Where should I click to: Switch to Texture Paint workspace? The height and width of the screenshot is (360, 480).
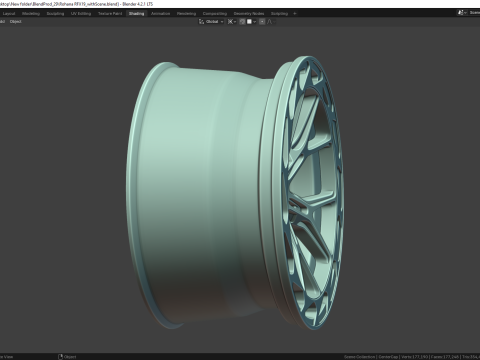(110, 14)
